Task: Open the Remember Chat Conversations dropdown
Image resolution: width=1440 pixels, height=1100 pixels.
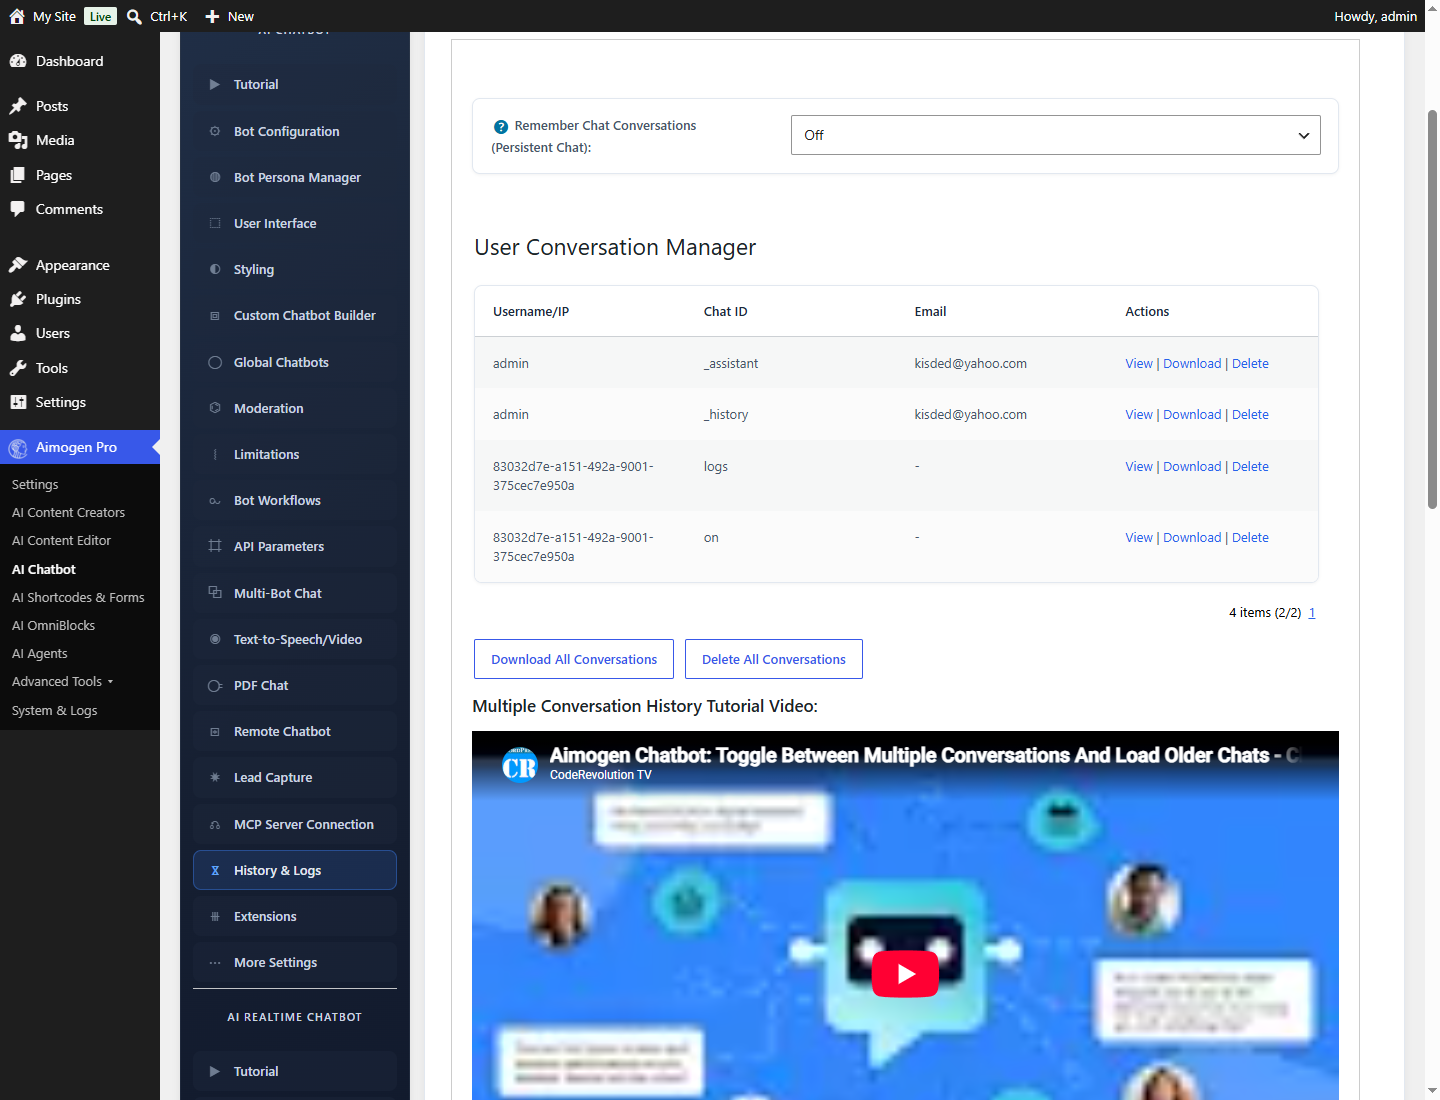Action: [1055, 135]
